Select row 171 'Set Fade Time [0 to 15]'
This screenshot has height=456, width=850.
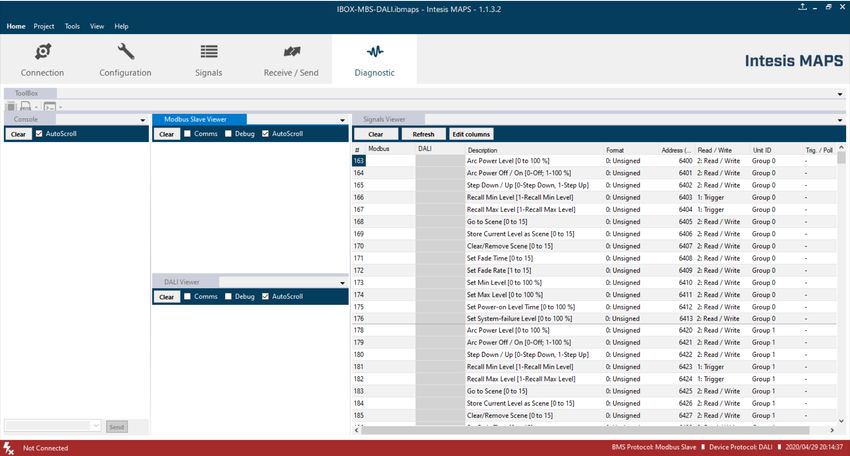(x=594, y=258)
